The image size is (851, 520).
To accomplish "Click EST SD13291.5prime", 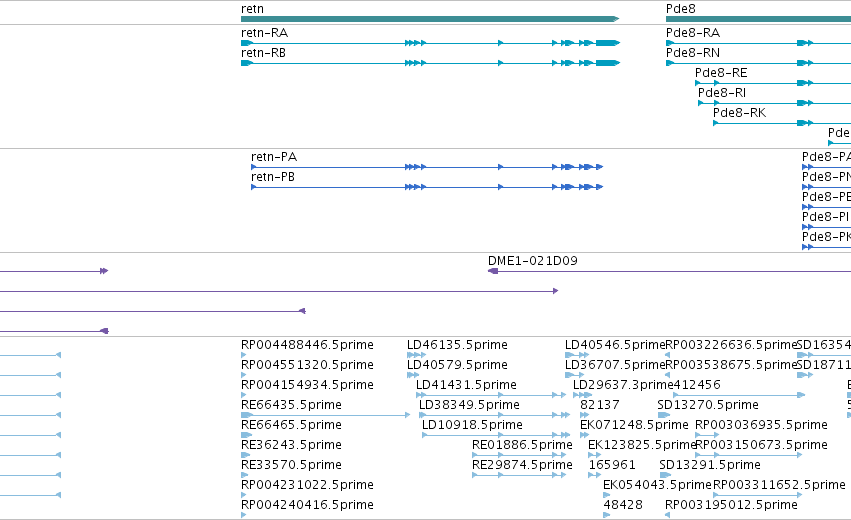I will [x=710, y=465].
